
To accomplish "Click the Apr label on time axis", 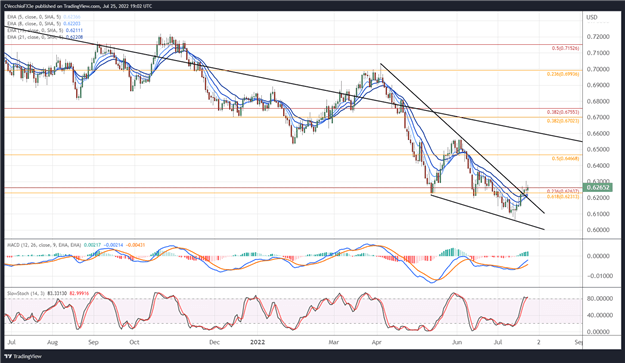I will pyautogui.click(x=376, y=342).
